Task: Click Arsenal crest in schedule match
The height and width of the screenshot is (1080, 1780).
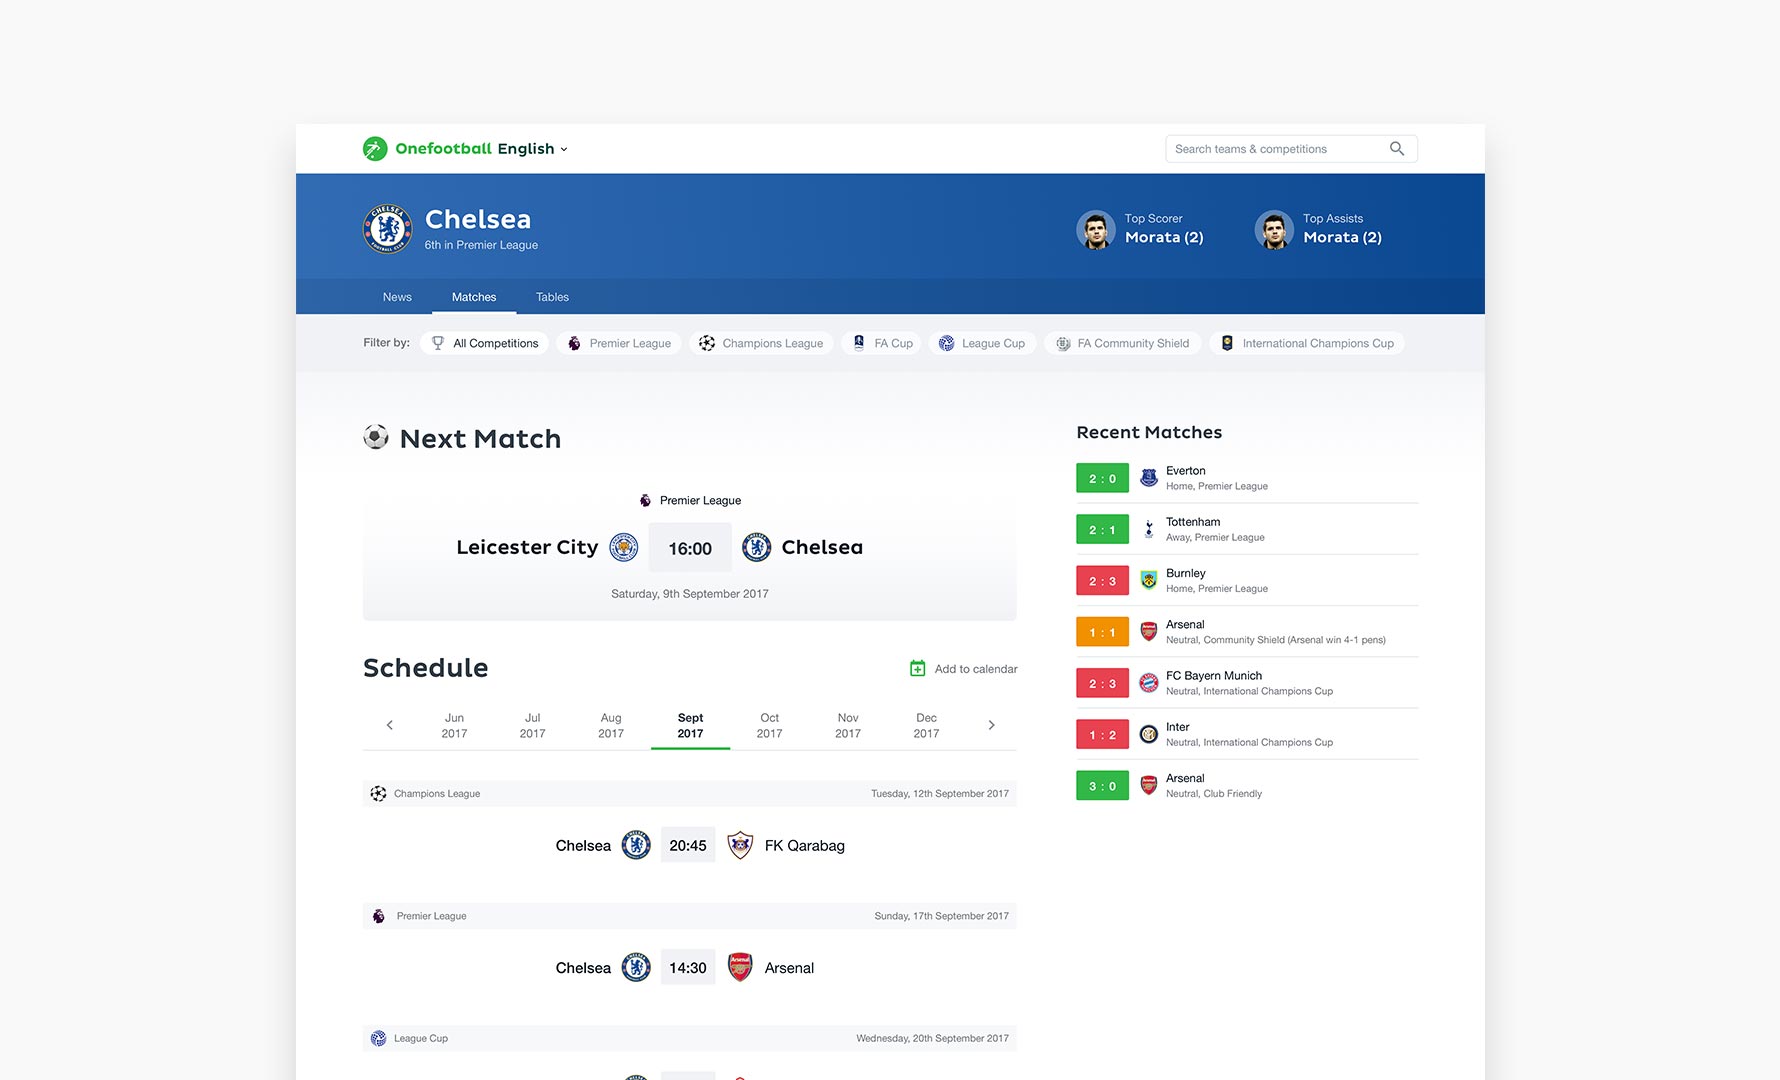Action: [740, 967]
